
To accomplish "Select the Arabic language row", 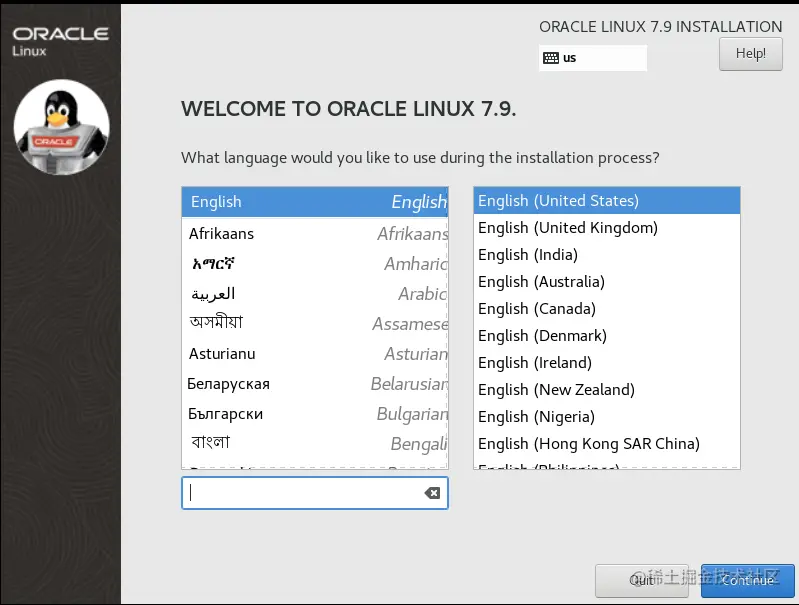I will click(x=315, y=294).
